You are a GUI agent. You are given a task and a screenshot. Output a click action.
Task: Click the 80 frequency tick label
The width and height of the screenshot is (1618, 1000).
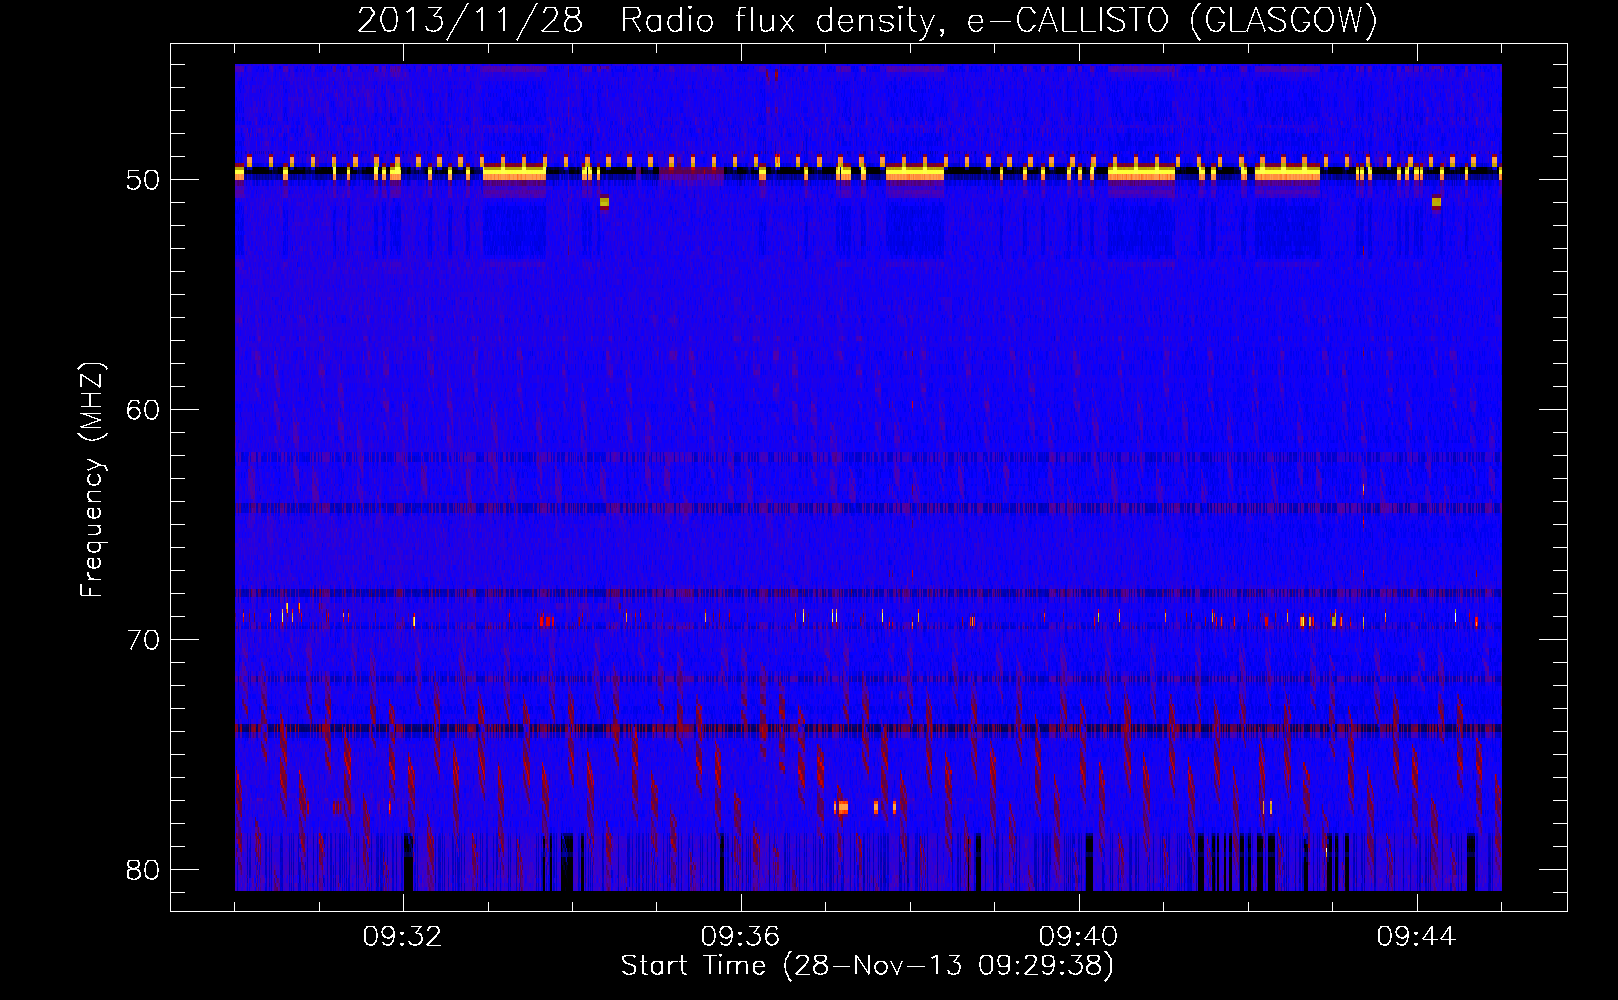[144, 869]
